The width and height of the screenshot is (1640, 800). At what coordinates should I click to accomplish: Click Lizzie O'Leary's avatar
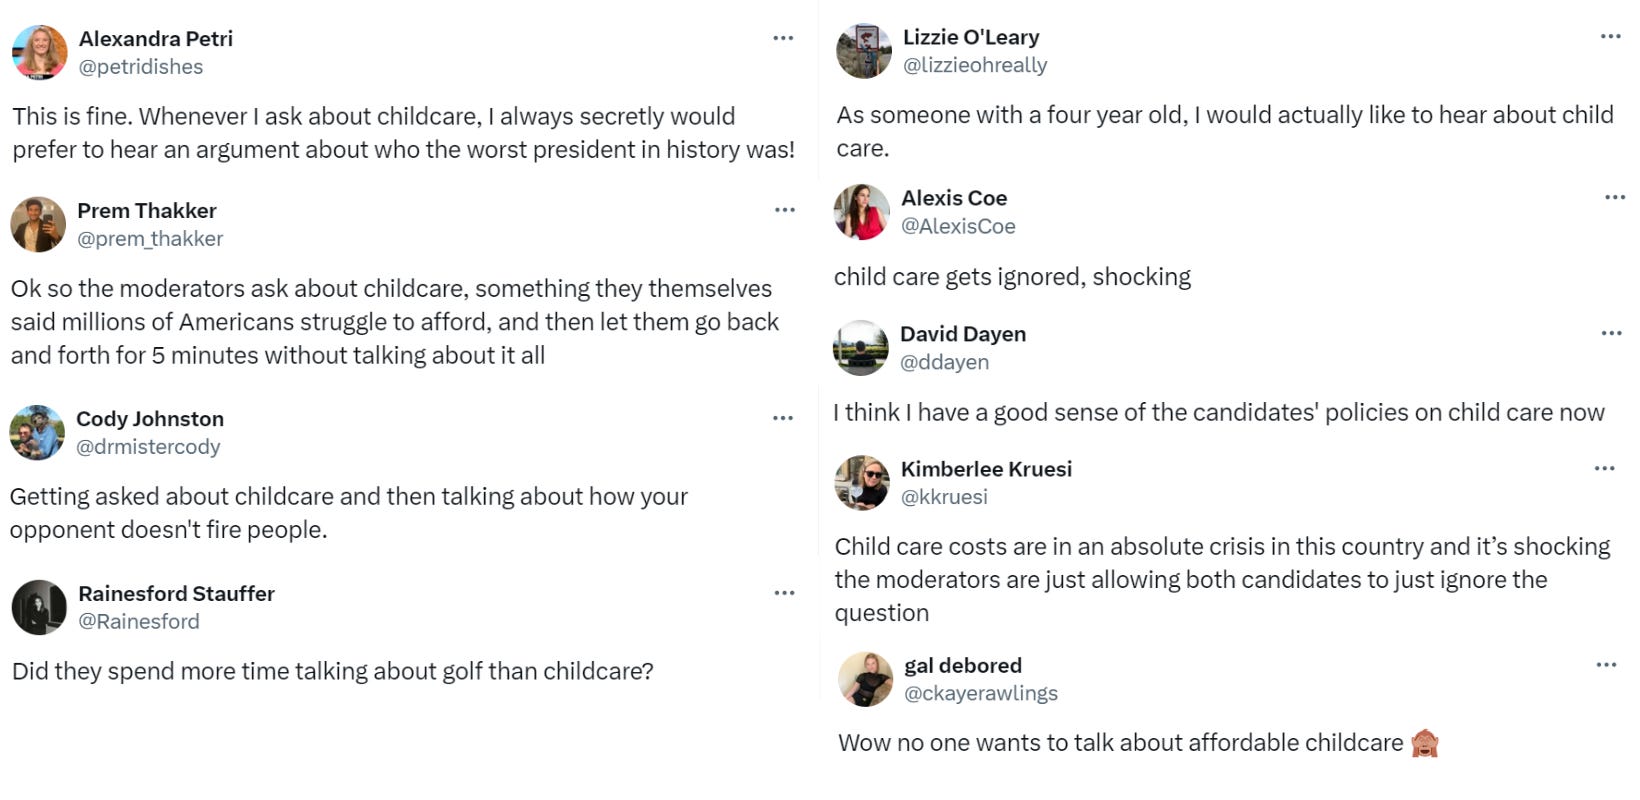point(863,51)
